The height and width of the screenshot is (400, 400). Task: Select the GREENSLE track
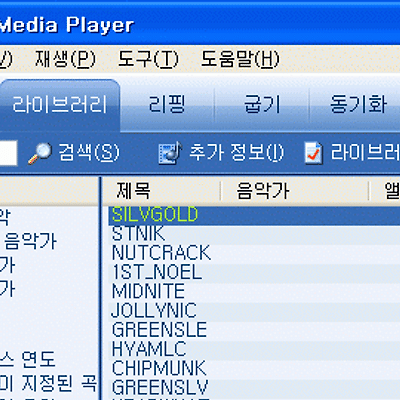(254, 330)
